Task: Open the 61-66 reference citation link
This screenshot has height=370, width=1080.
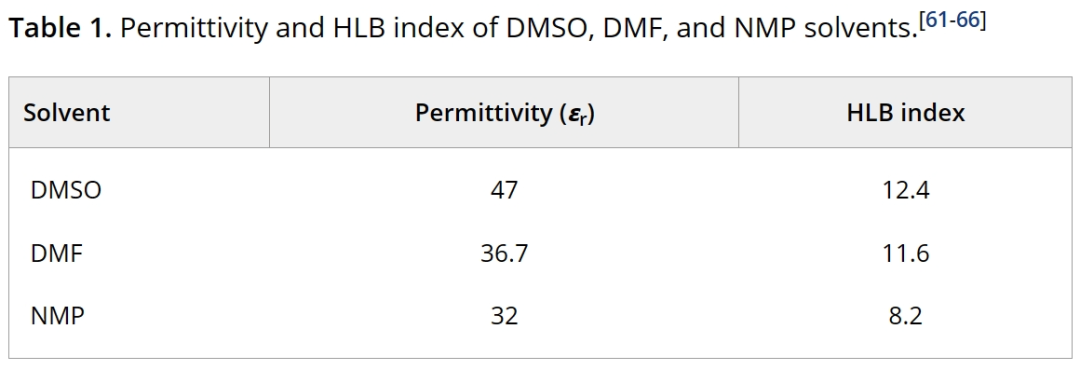Action: [953, 21]
